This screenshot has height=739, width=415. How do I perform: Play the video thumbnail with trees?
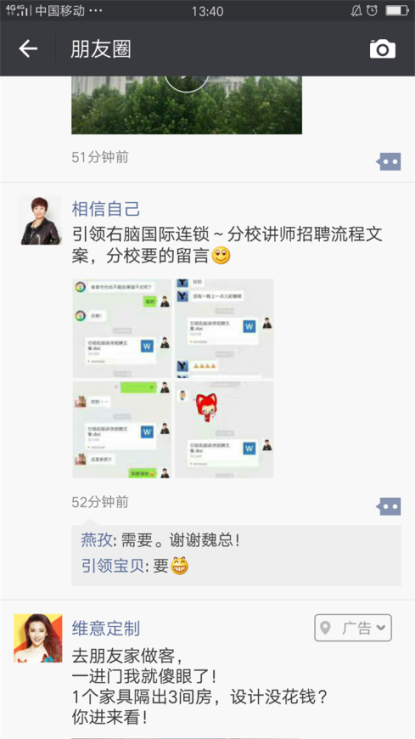click(187, 105)
